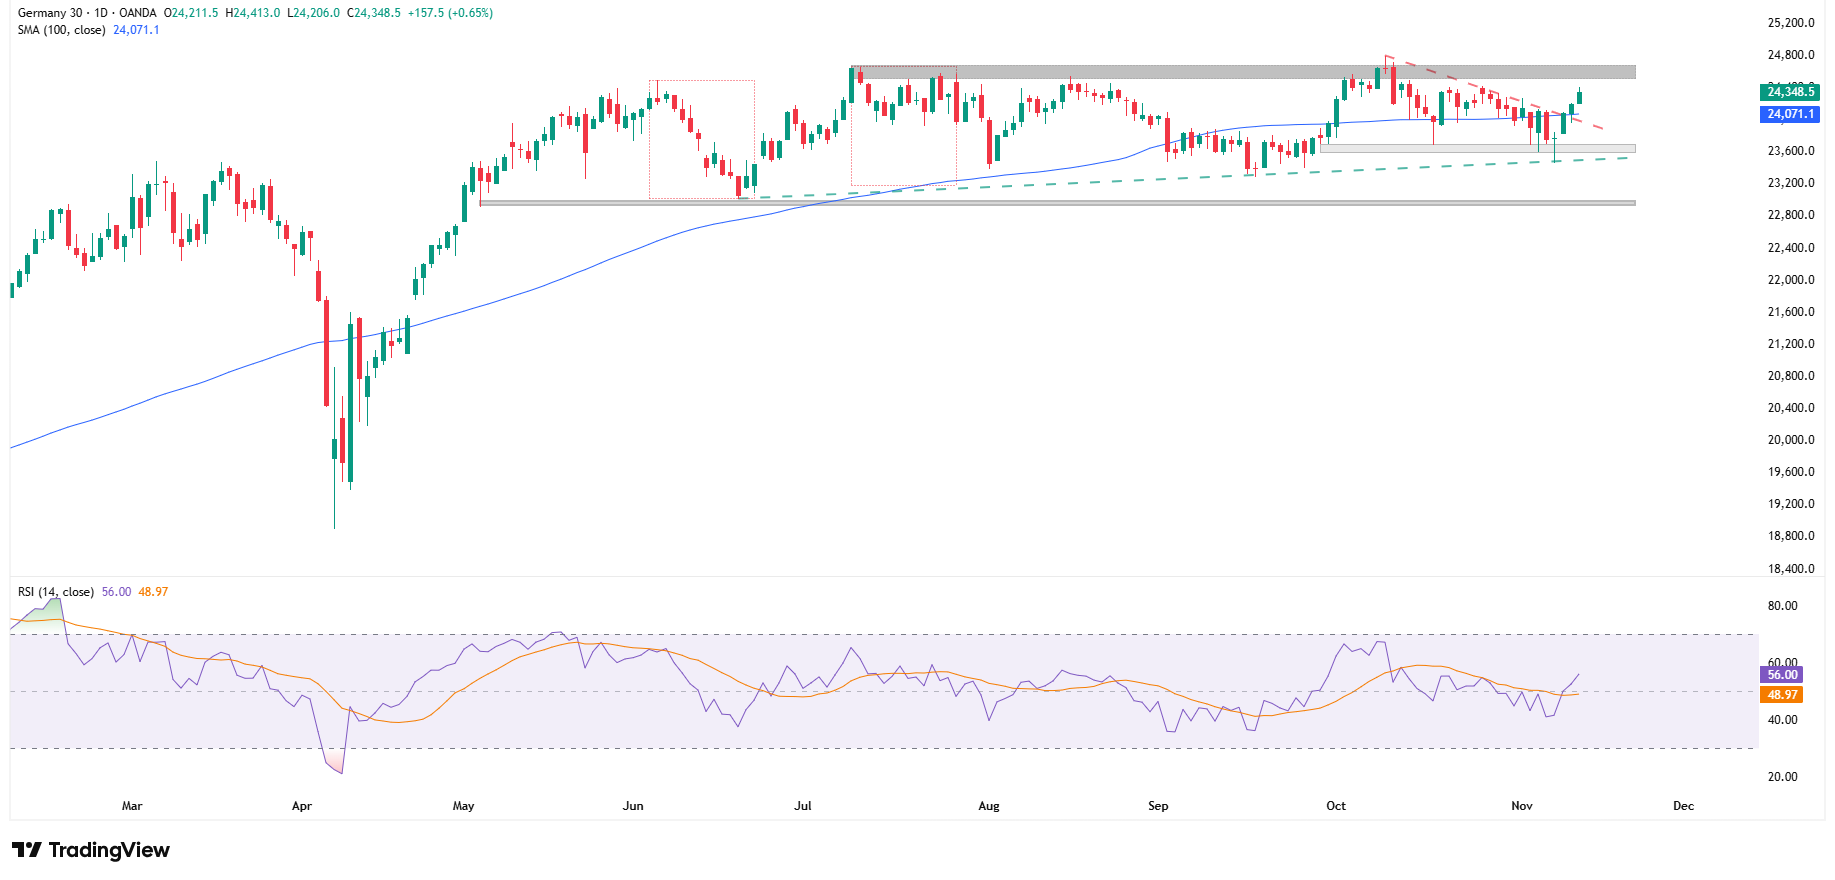The image size is (1835, 880).
Task: Click the Dec label on time axis
Action: [1684, 806]
